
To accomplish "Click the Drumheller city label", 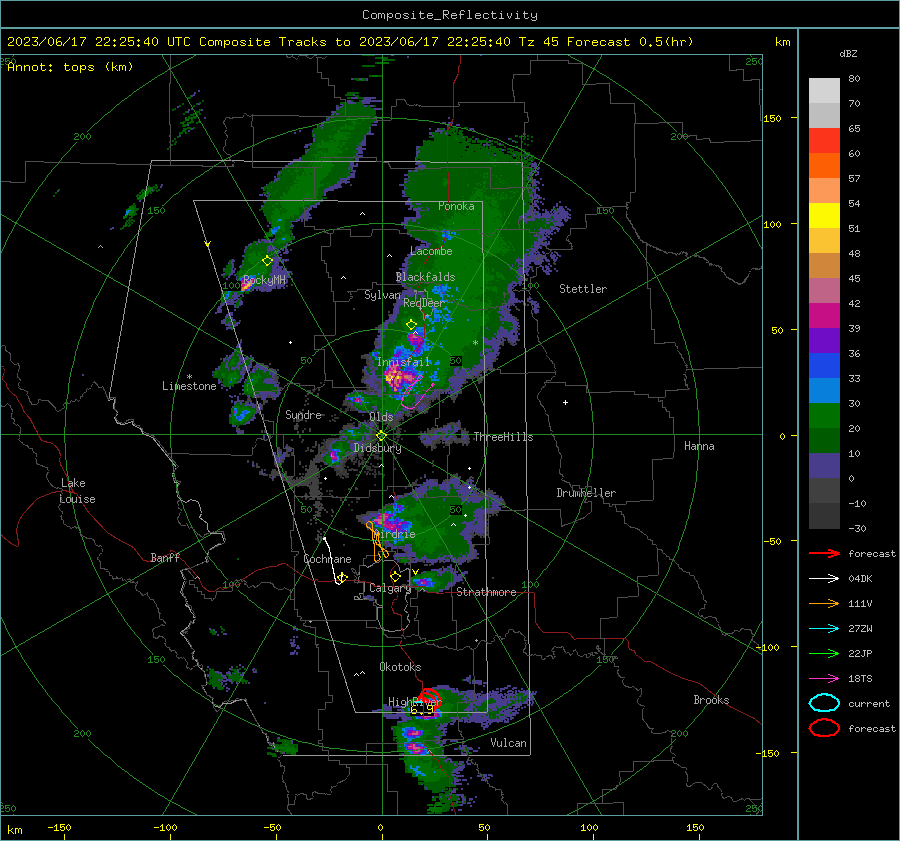I will pos(586,493).
